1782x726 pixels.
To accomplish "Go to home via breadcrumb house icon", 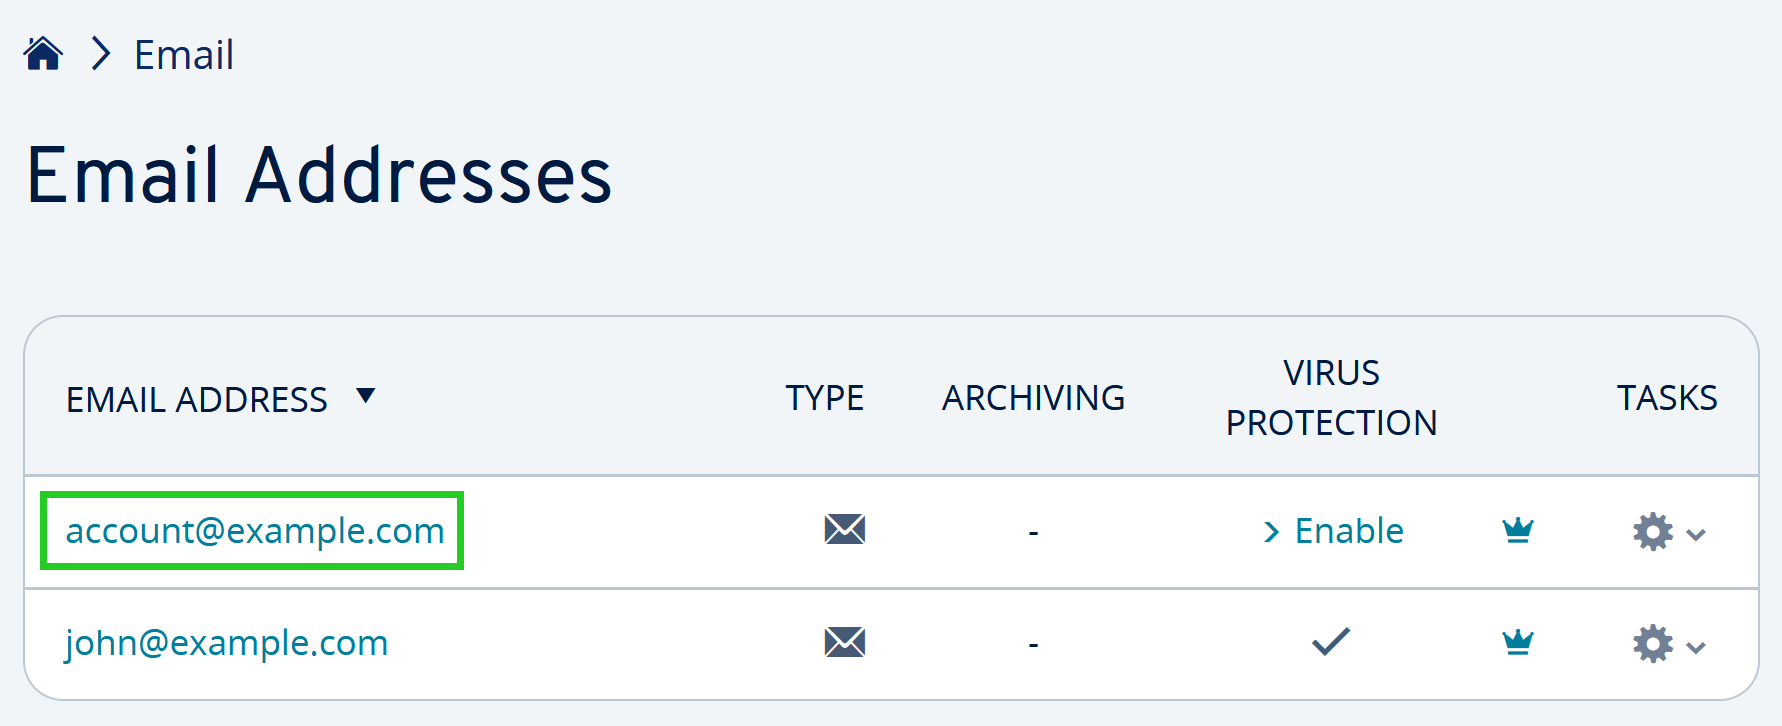I will point(43,54).
